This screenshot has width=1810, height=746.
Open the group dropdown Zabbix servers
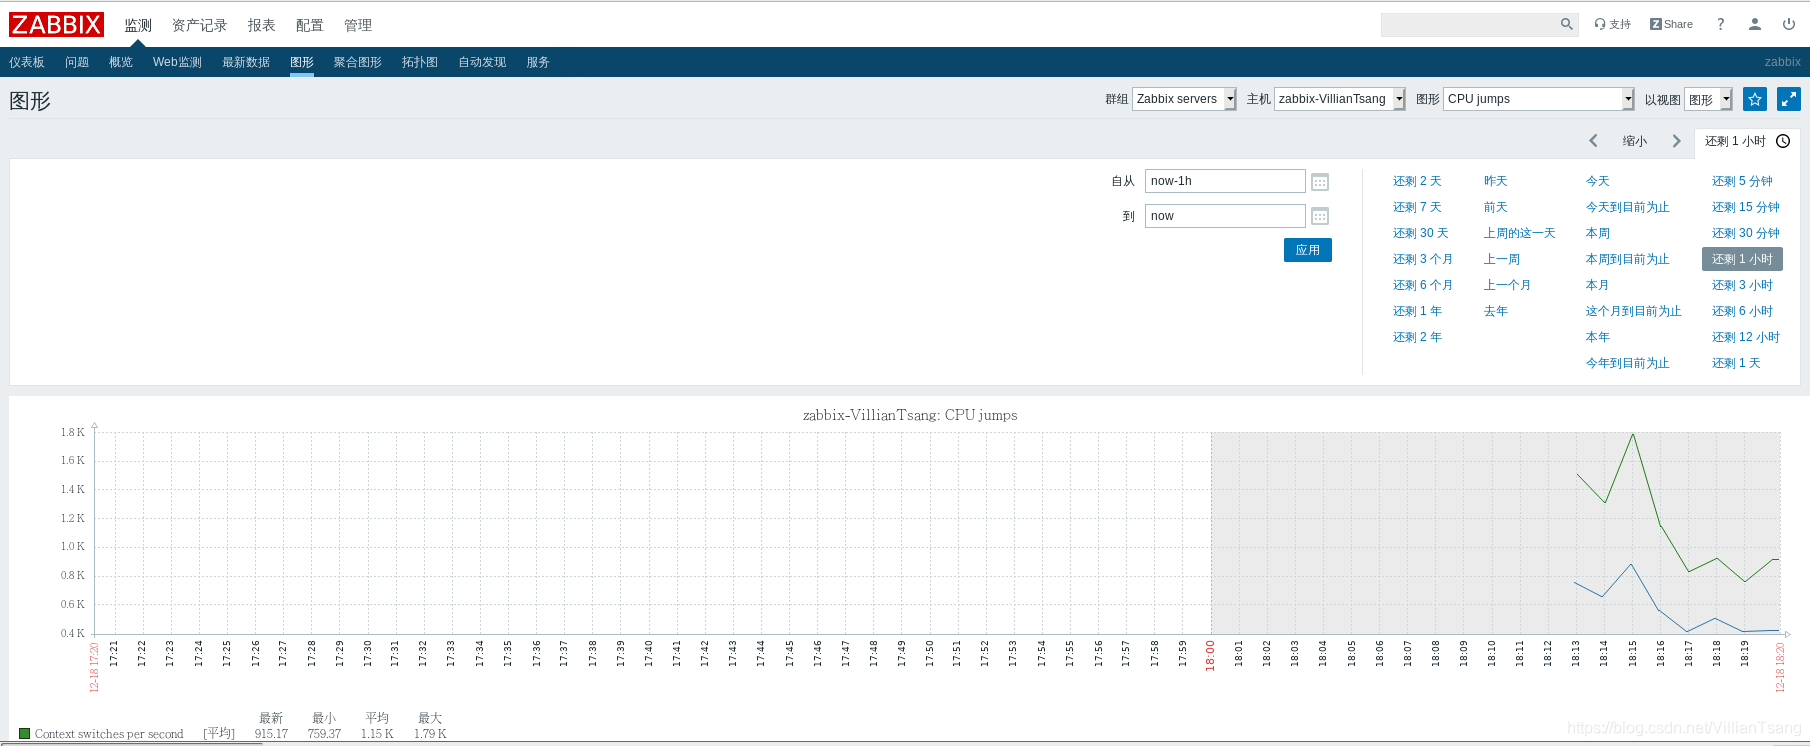1184,99
